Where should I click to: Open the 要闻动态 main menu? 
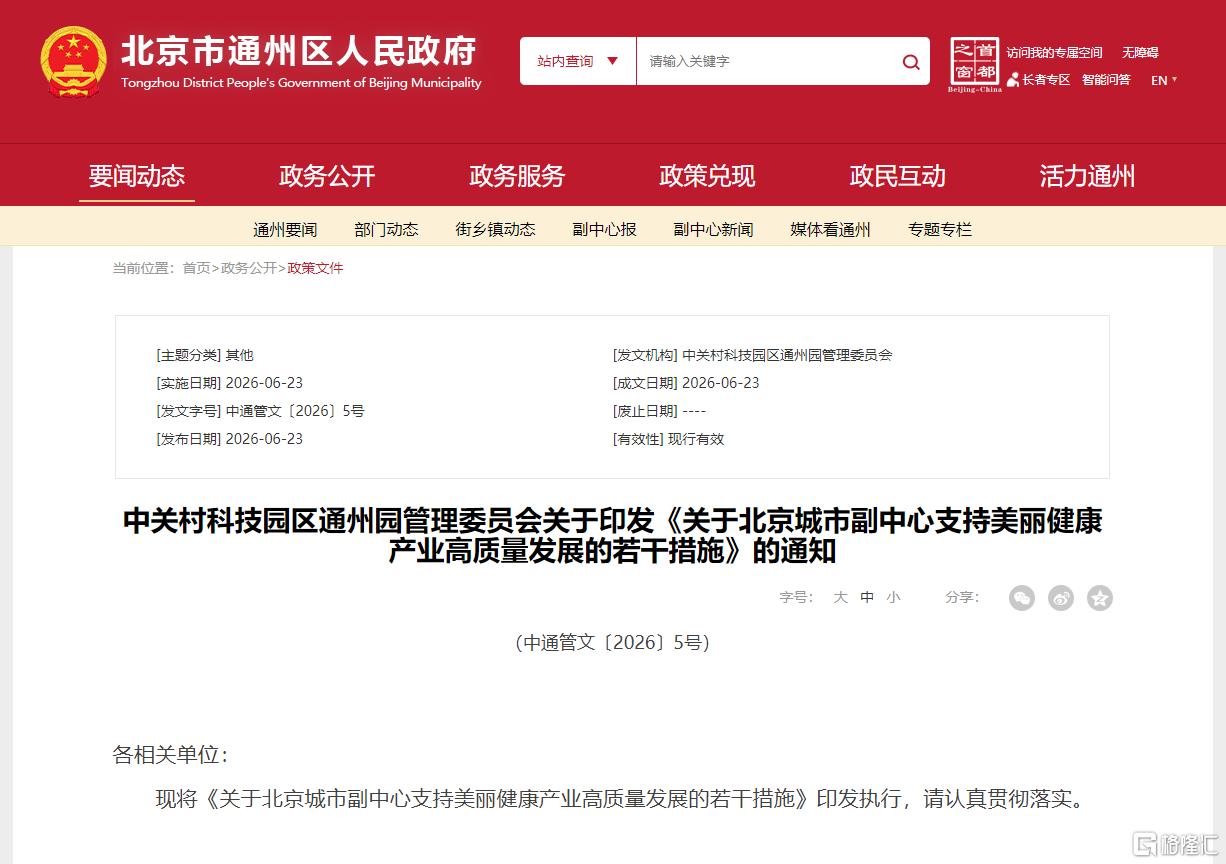(137, 176)
